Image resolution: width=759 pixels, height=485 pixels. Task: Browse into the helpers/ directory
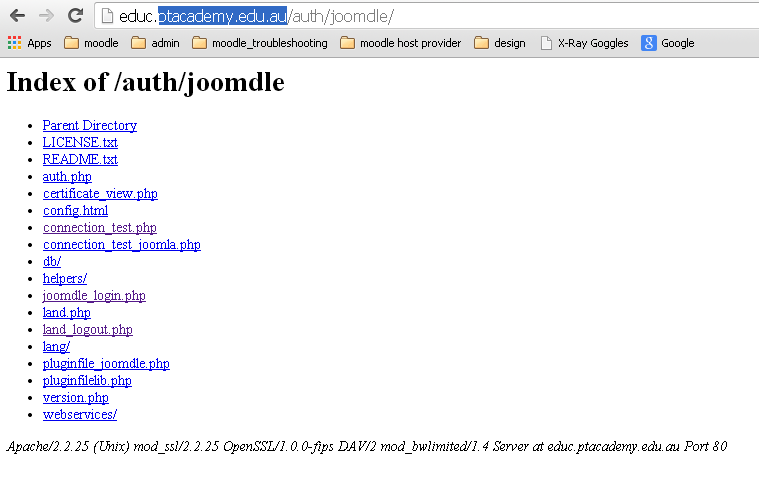[64, 278]
